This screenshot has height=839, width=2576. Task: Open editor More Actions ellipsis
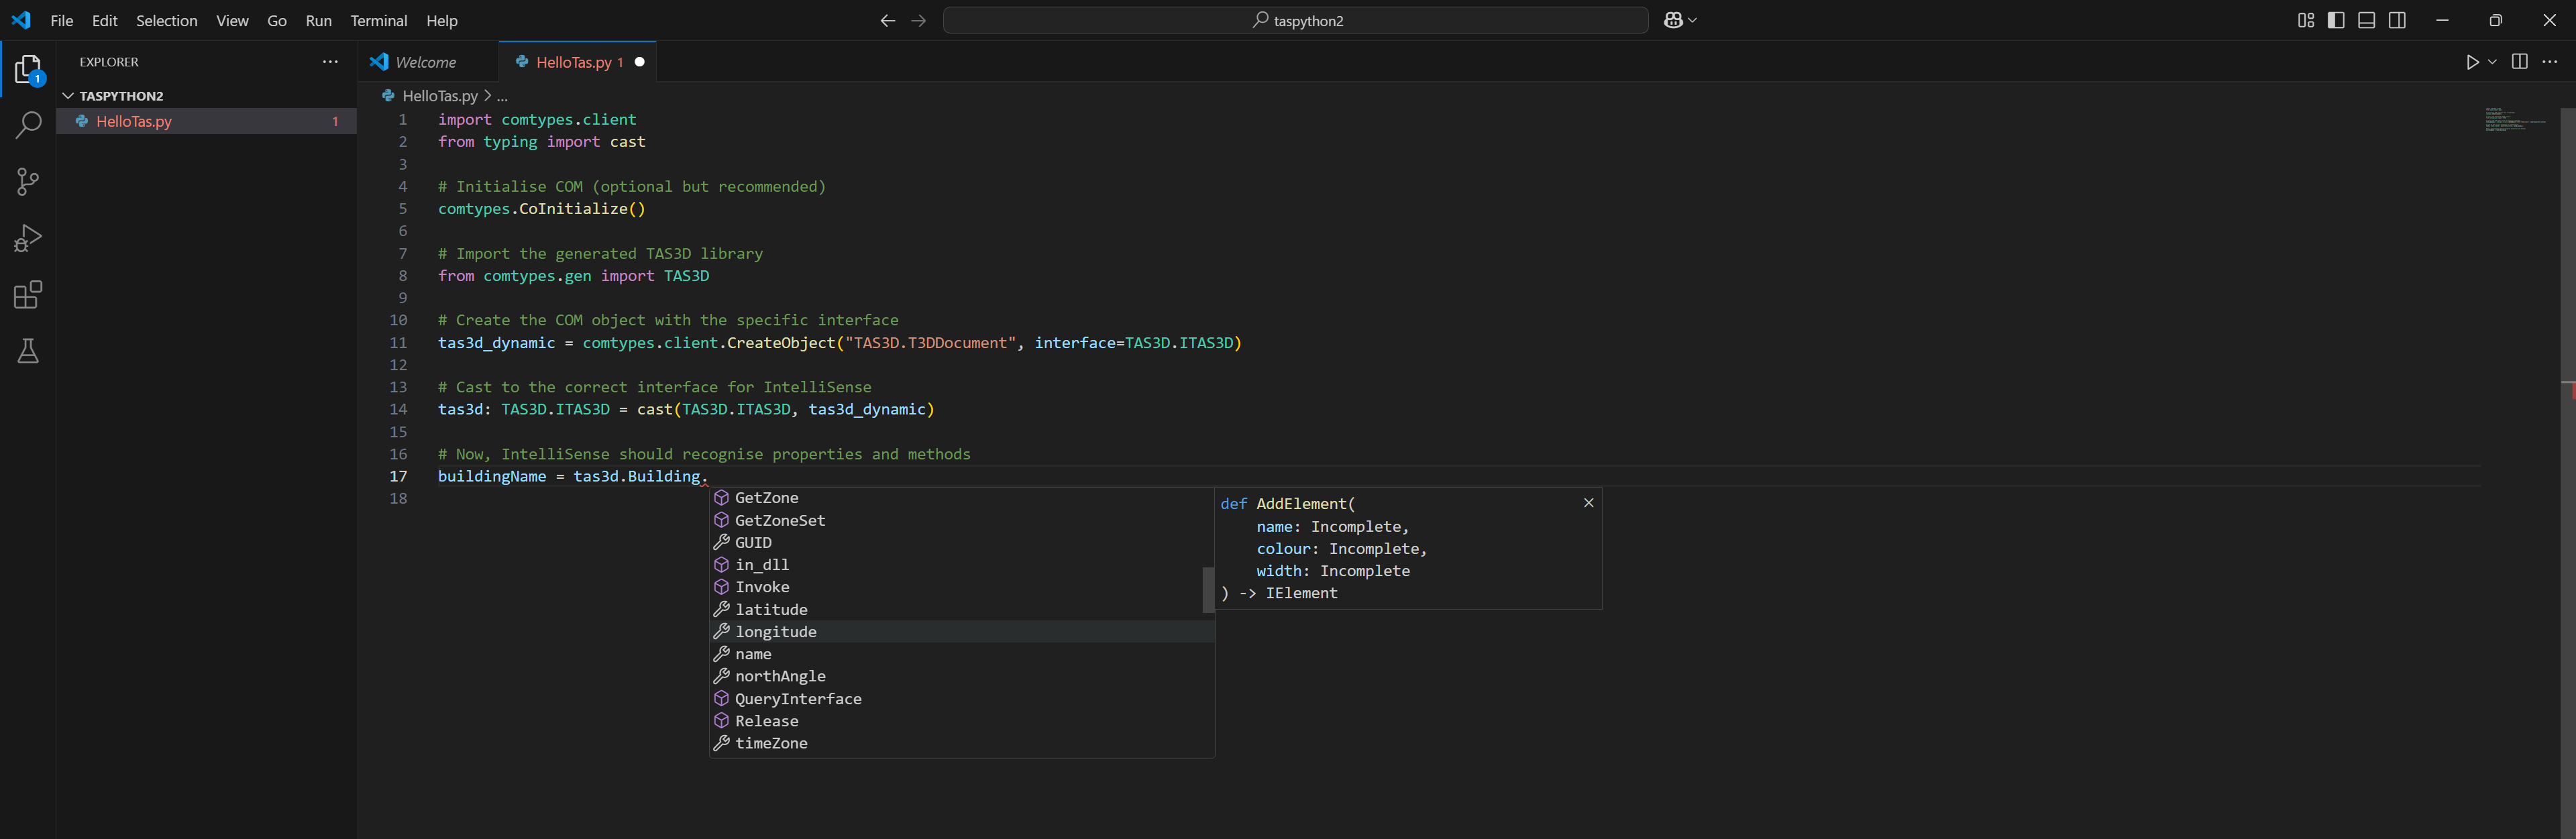tap(2550, 62)
